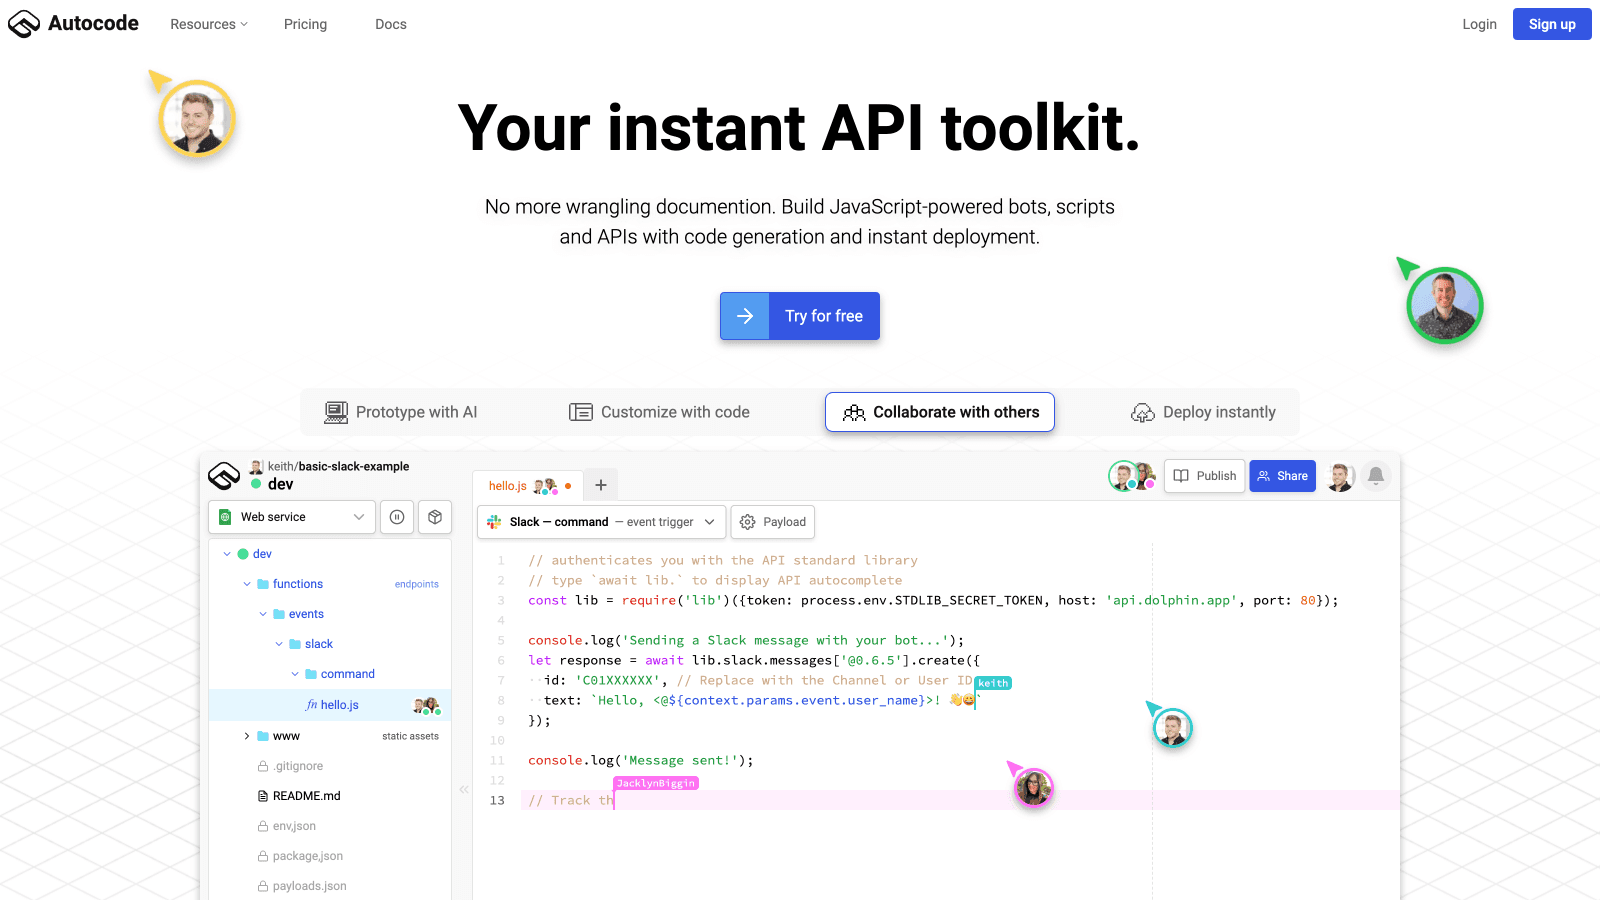The image size is (1600, 900).
Task: Click the JacklynBiggin cursor label
Action: point(656,783)
